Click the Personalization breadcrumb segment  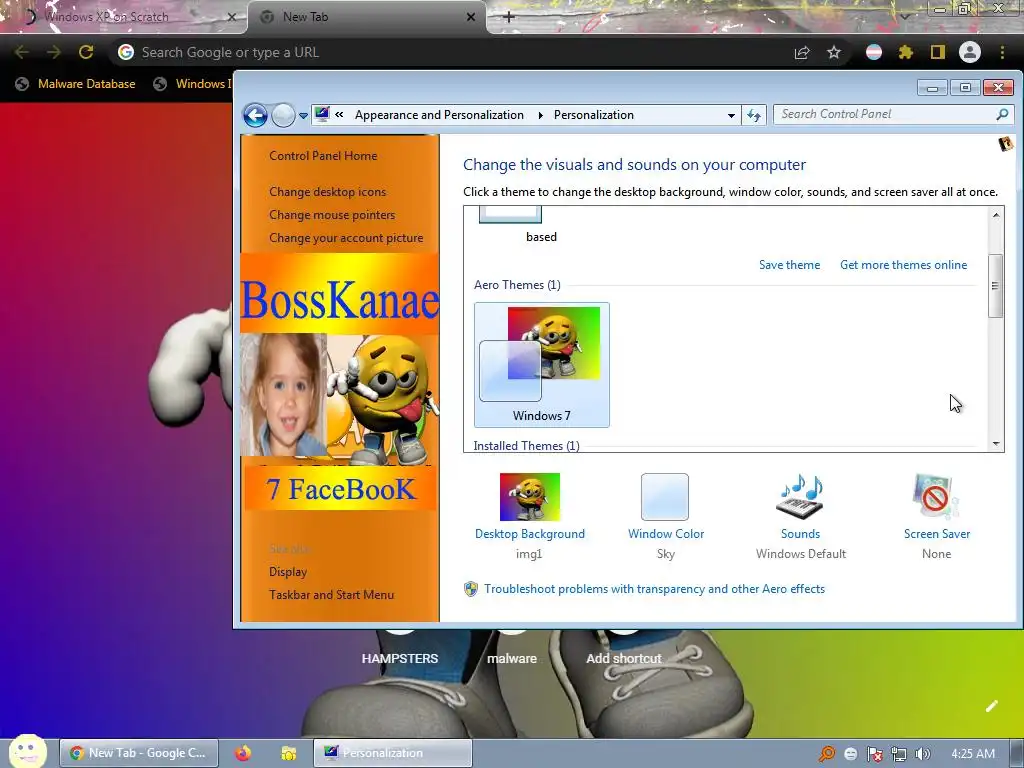point(594,115)
